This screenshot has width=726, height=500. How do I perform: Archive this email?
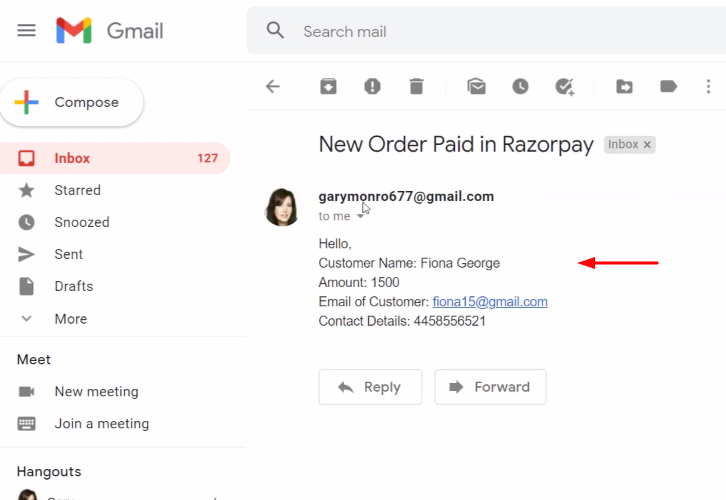328,87
